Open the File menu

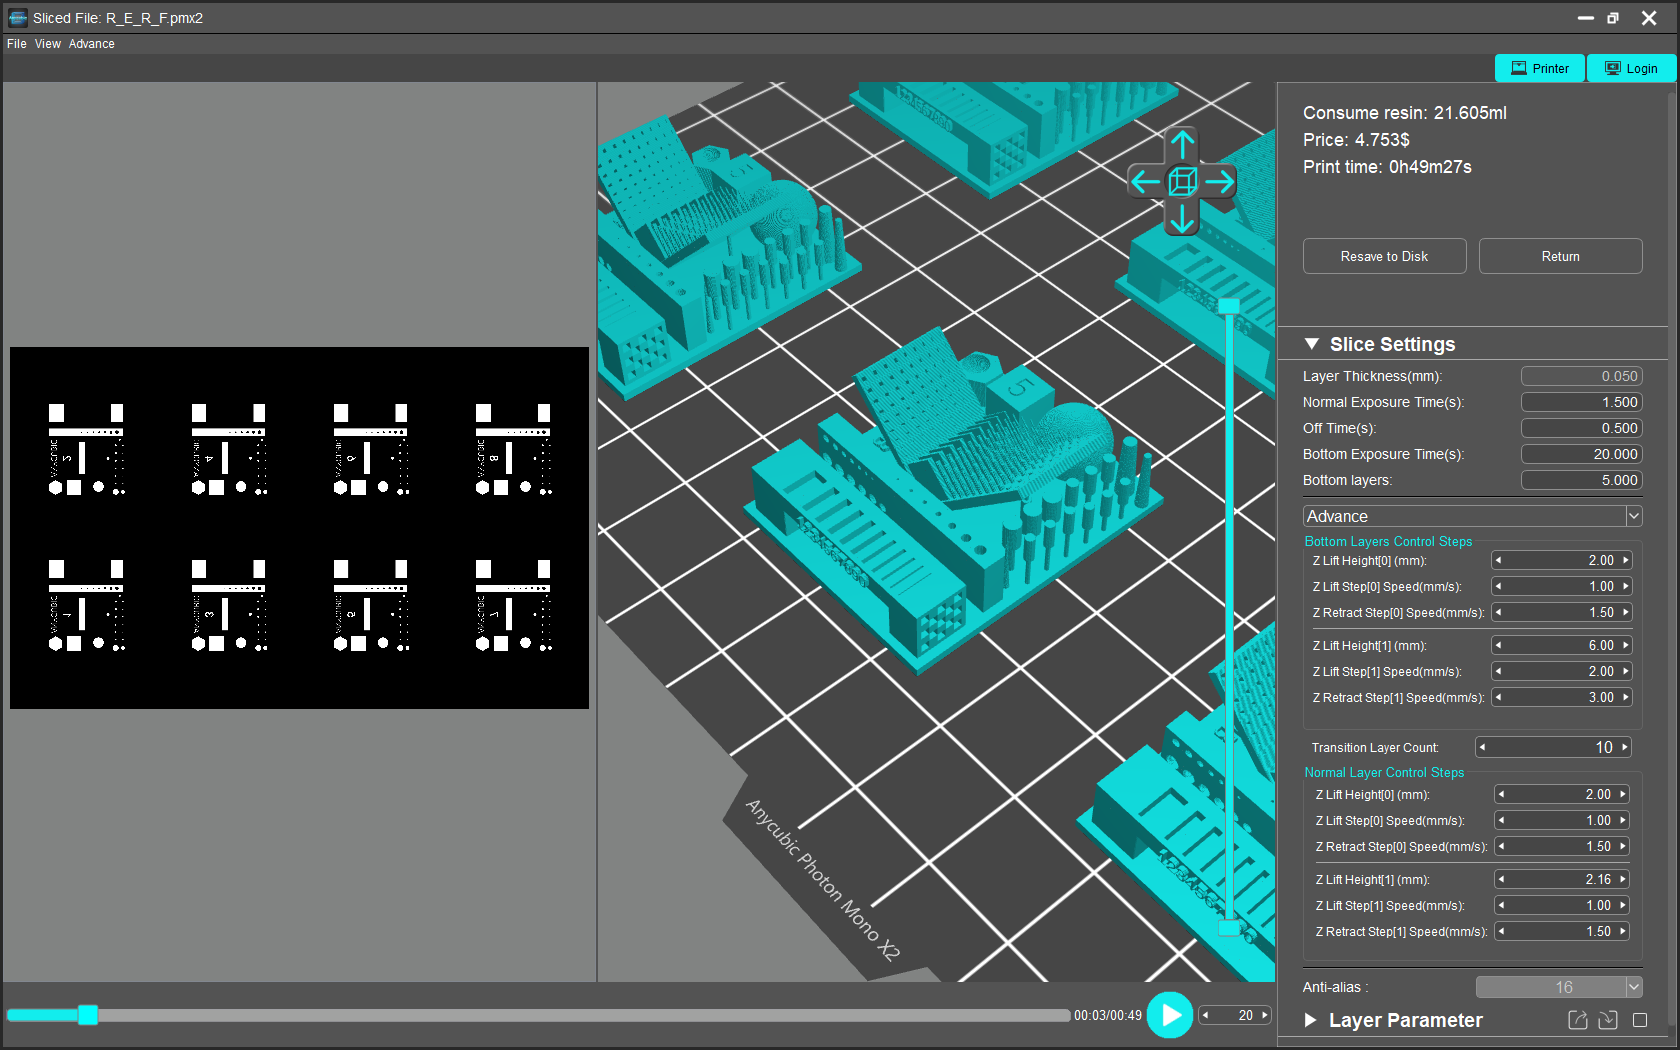pos(17,44)
